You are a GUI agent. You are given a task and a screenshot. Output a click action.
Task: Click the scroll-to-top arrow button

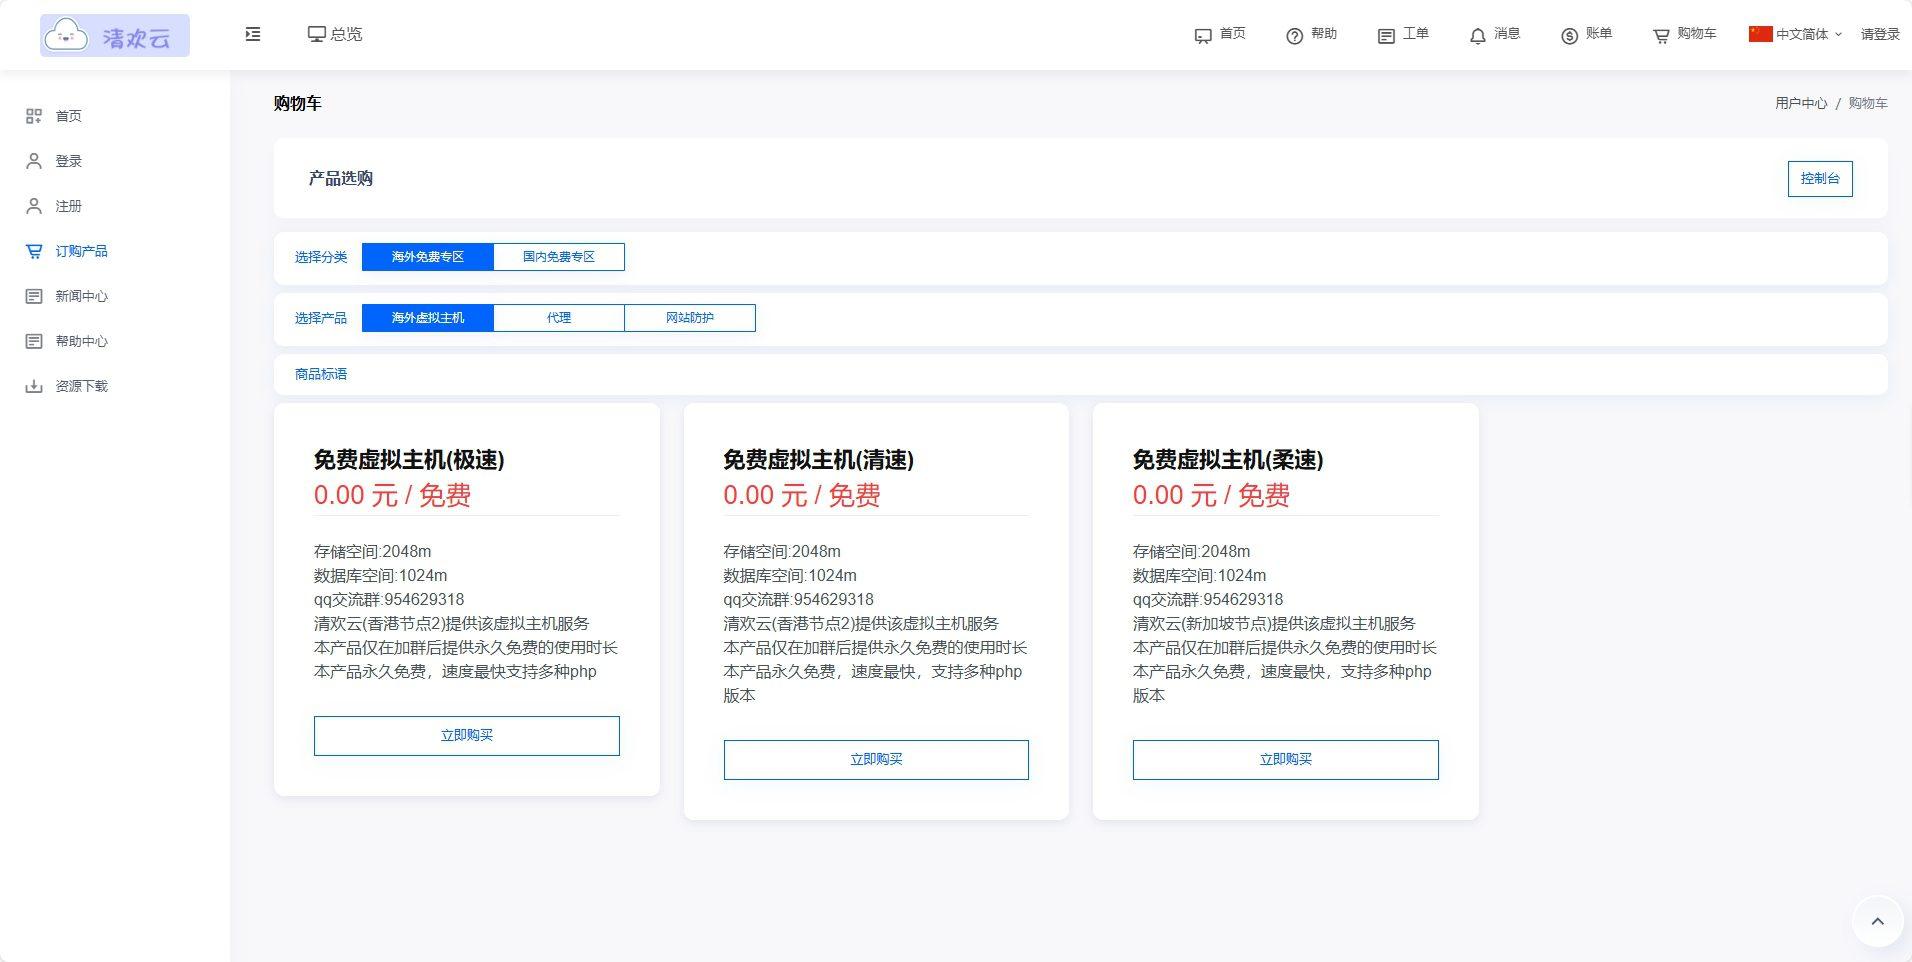coord(1877,921)
